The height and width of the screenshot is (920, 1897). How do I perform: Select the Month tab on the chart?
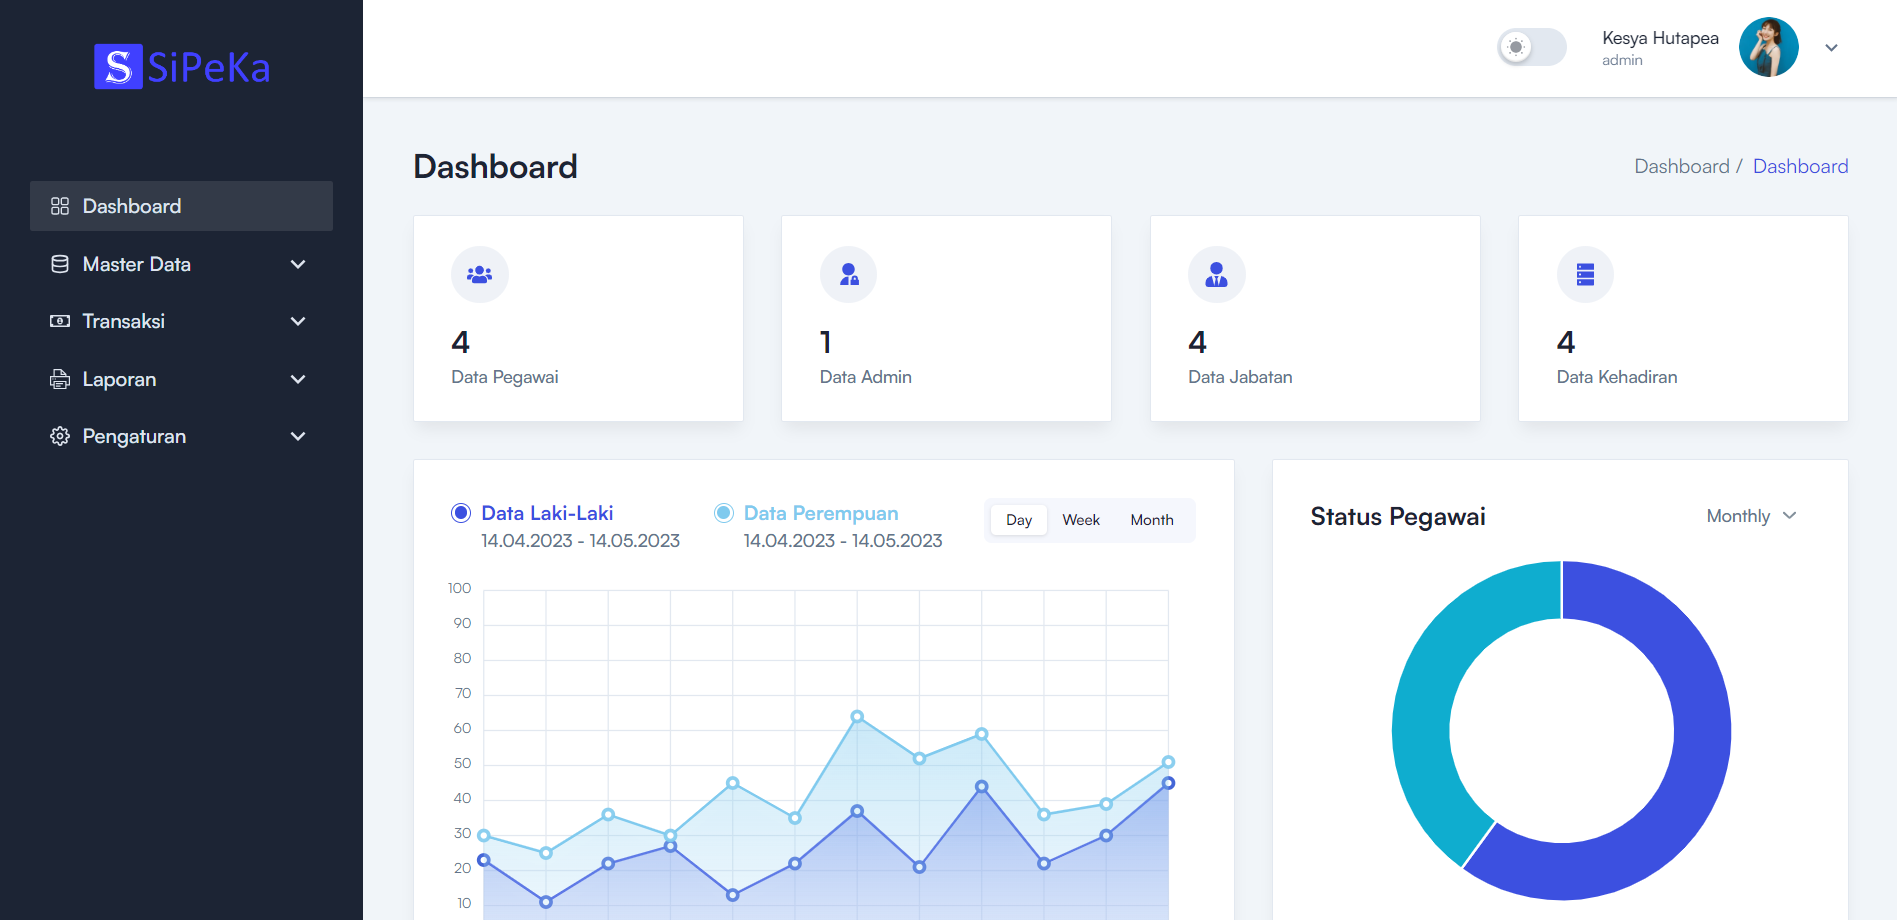click(x=1151, y=519)
